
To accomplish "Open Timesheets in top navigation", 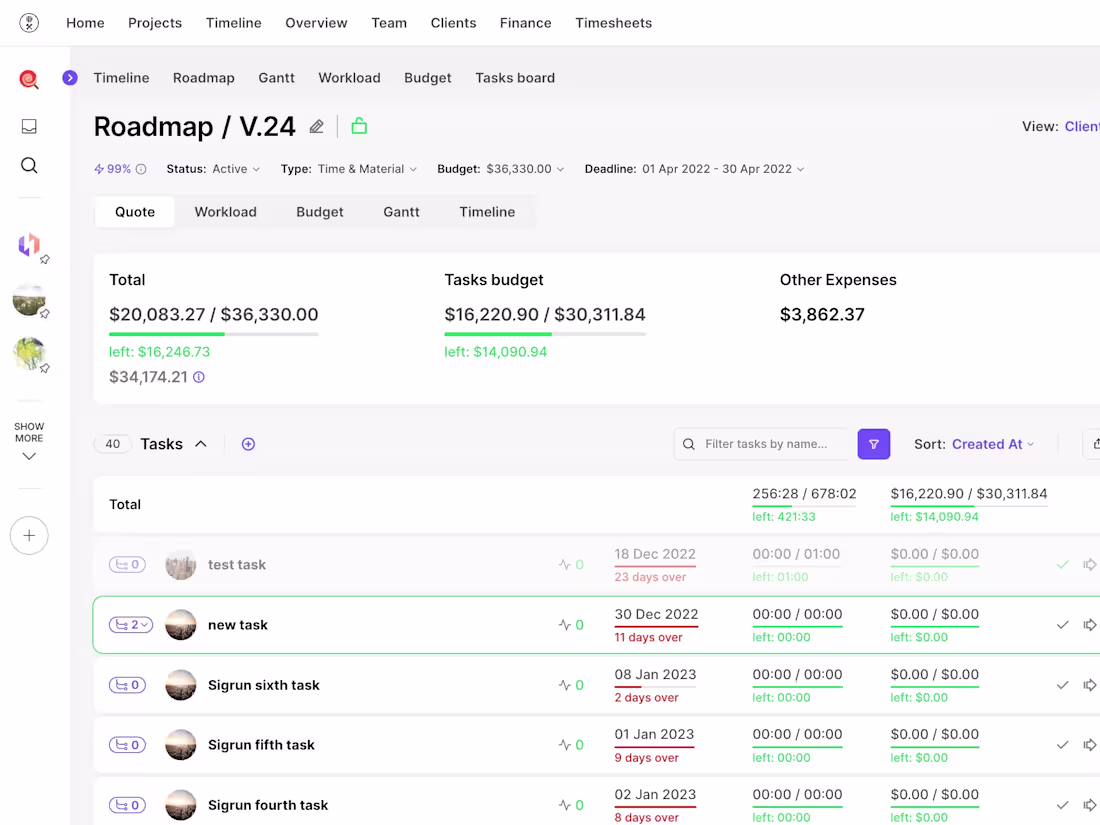I will pyautogui.click(x=613, y=23).
